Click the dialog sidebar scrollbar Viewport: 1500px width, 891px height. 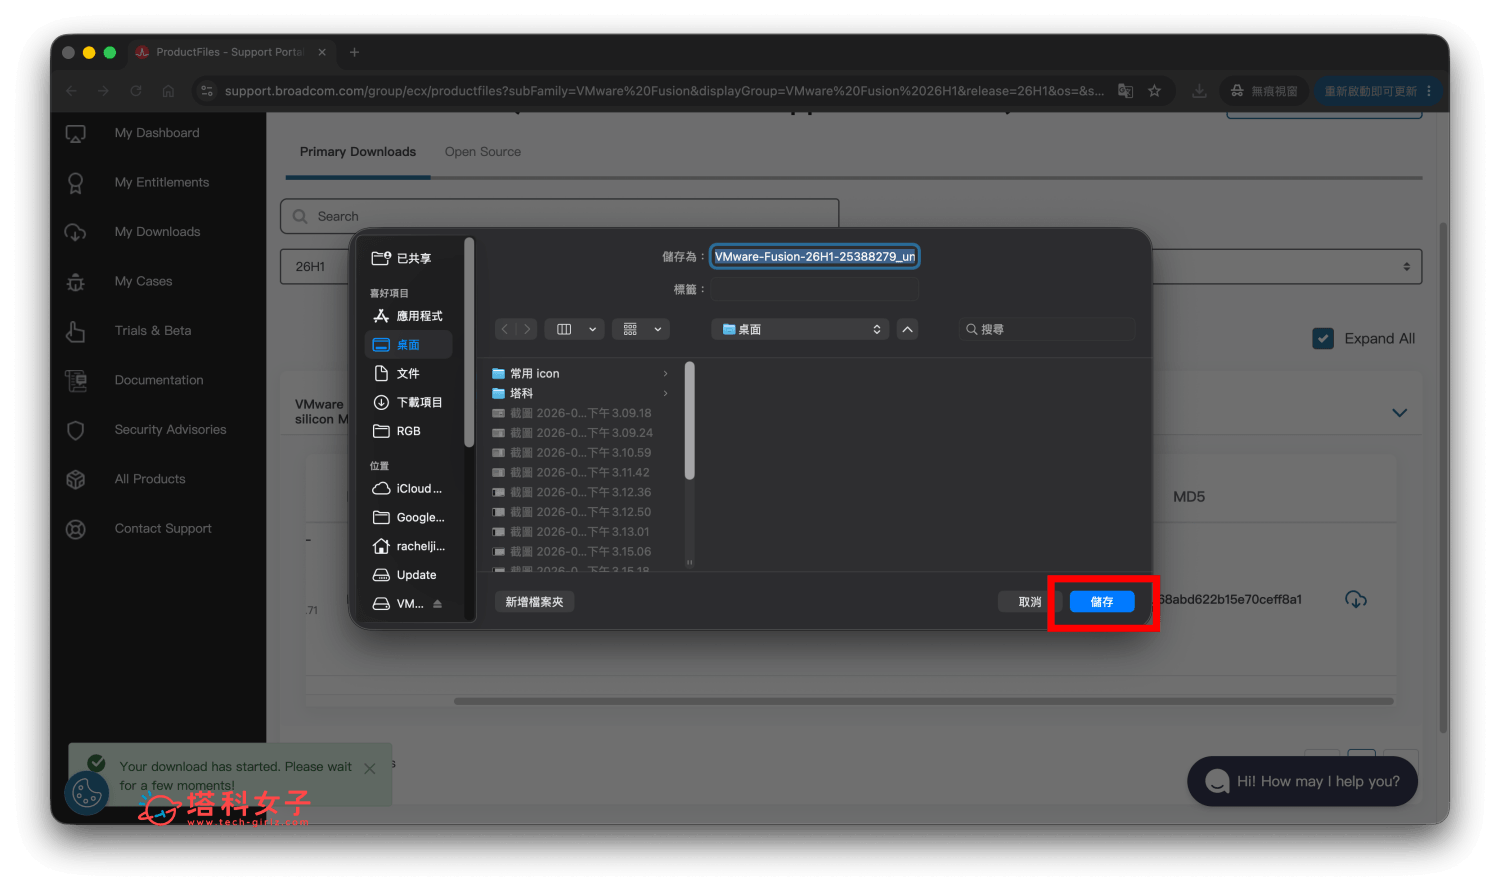(x=469, y=343)
